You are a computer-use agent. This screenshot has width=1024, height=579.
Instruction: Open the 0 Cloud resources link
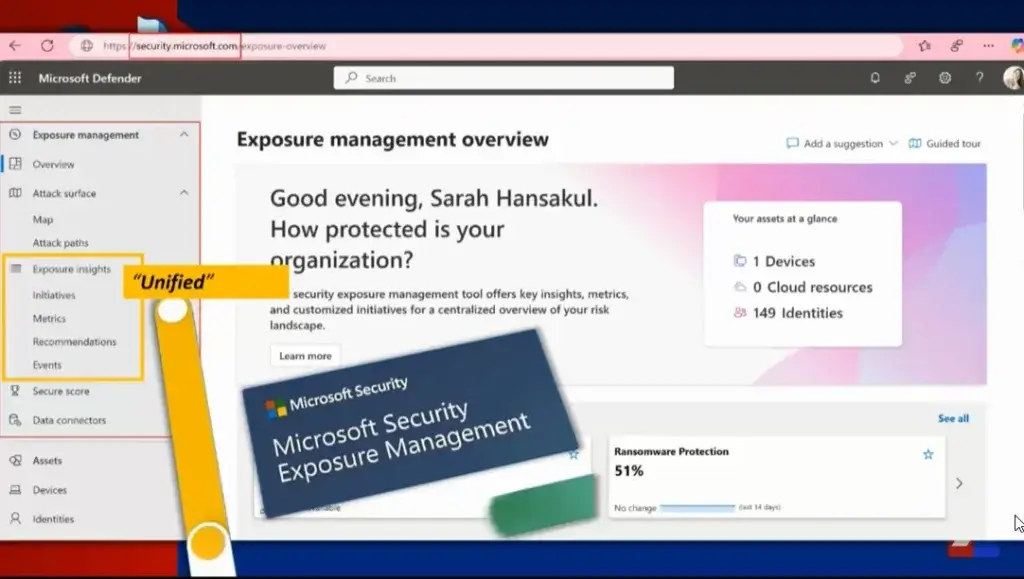pyautogui.click(x=812, y=287)
